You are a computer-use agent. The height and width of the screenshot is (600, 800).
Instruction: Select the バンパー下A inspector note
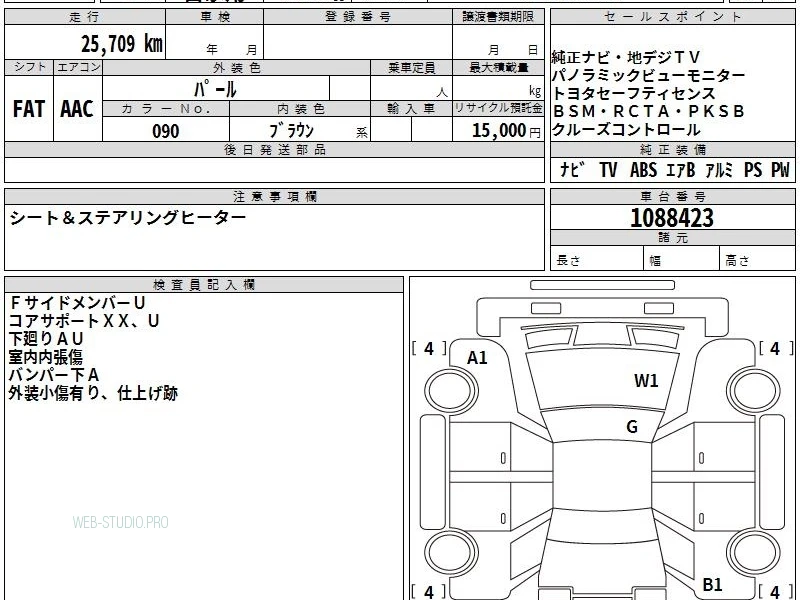54,376
